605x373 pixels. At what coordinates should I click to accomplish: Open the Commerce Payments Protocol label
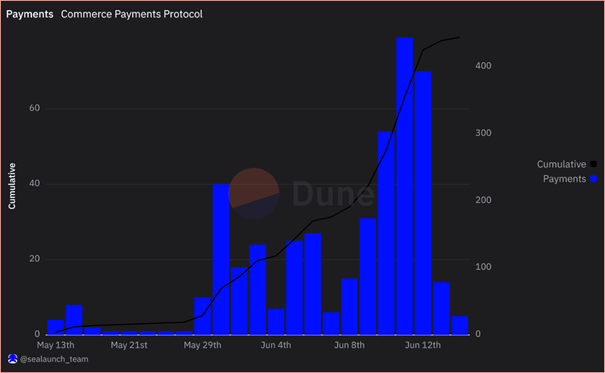point(132,14)
